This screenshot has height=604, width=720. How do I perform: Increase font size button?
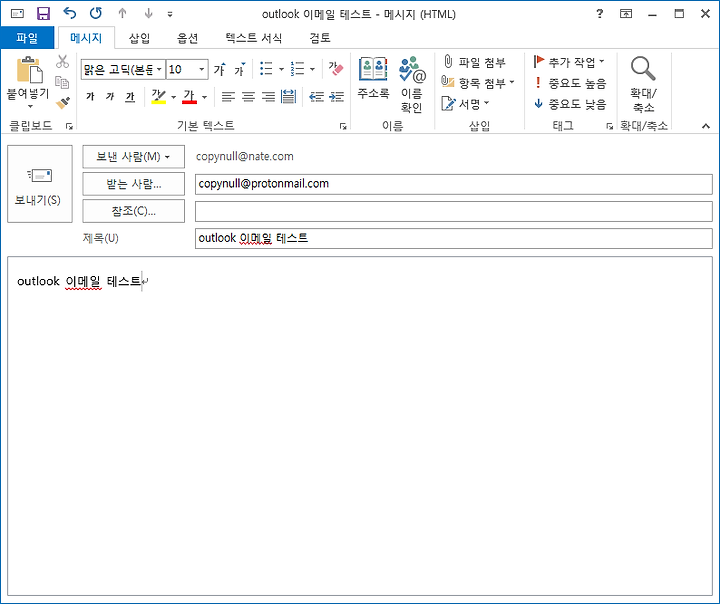click(x=219, y=69)
